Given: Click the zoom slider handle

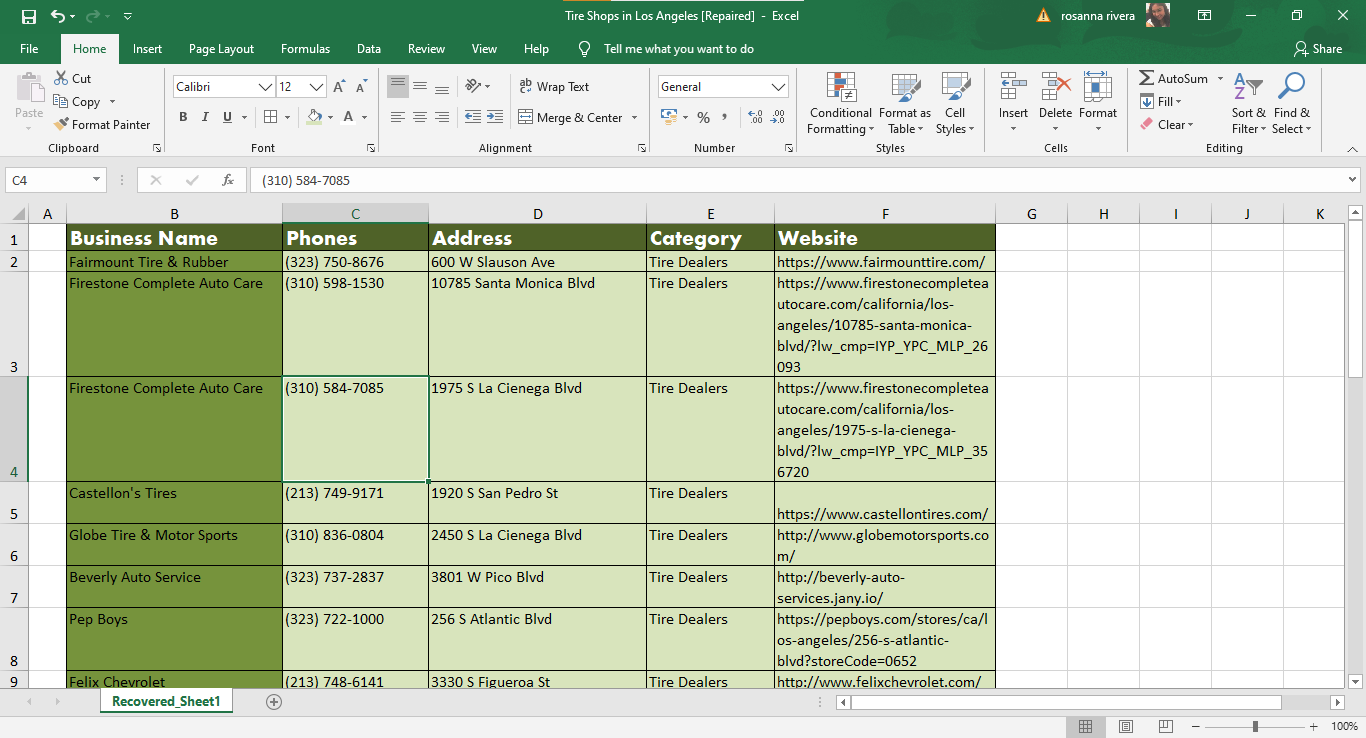Looking at the screenshot, I should (1255, 726).
